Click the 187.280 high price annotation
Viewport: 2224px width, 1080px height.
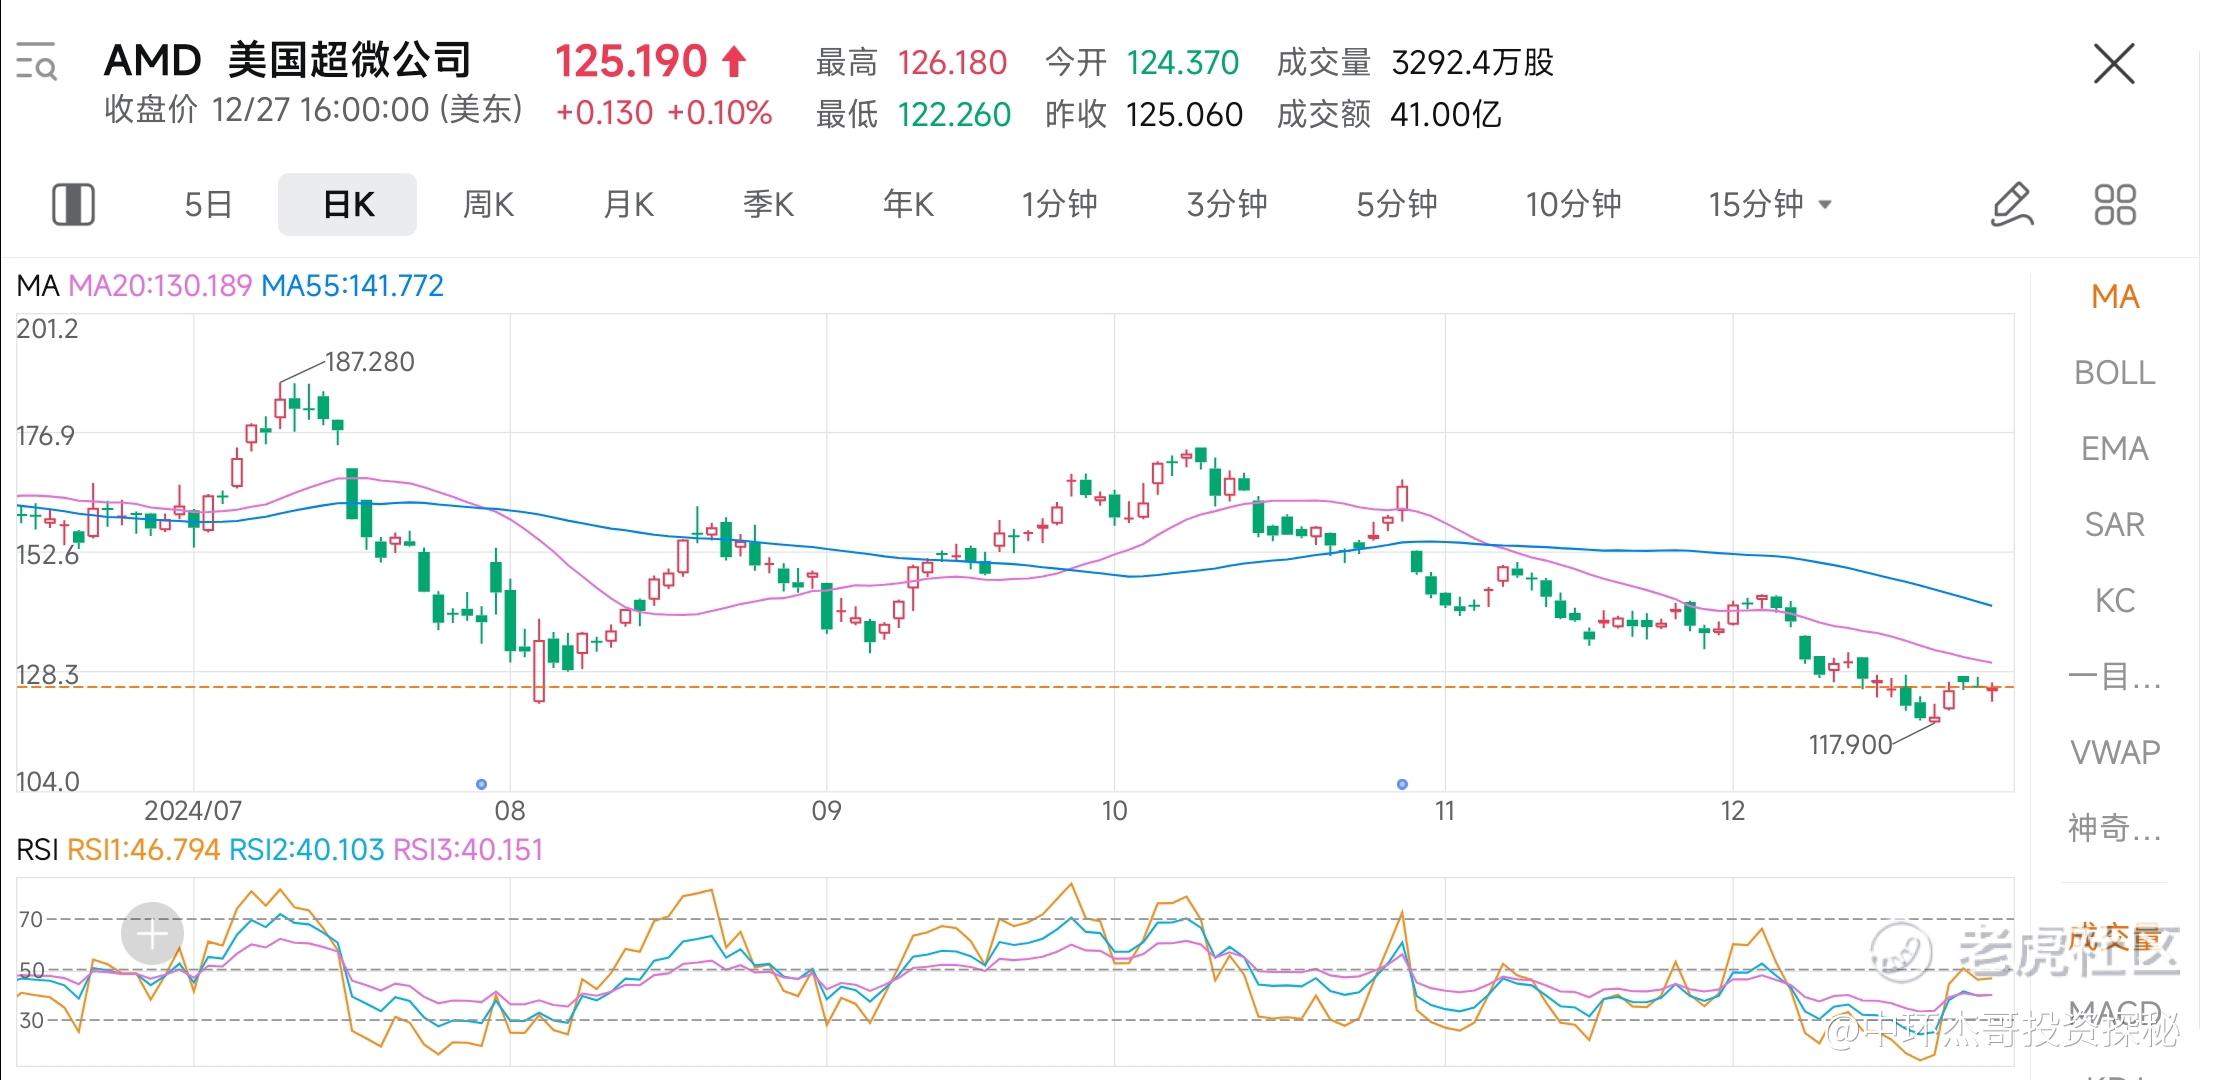pyautogui.click(x=369, y=362)
